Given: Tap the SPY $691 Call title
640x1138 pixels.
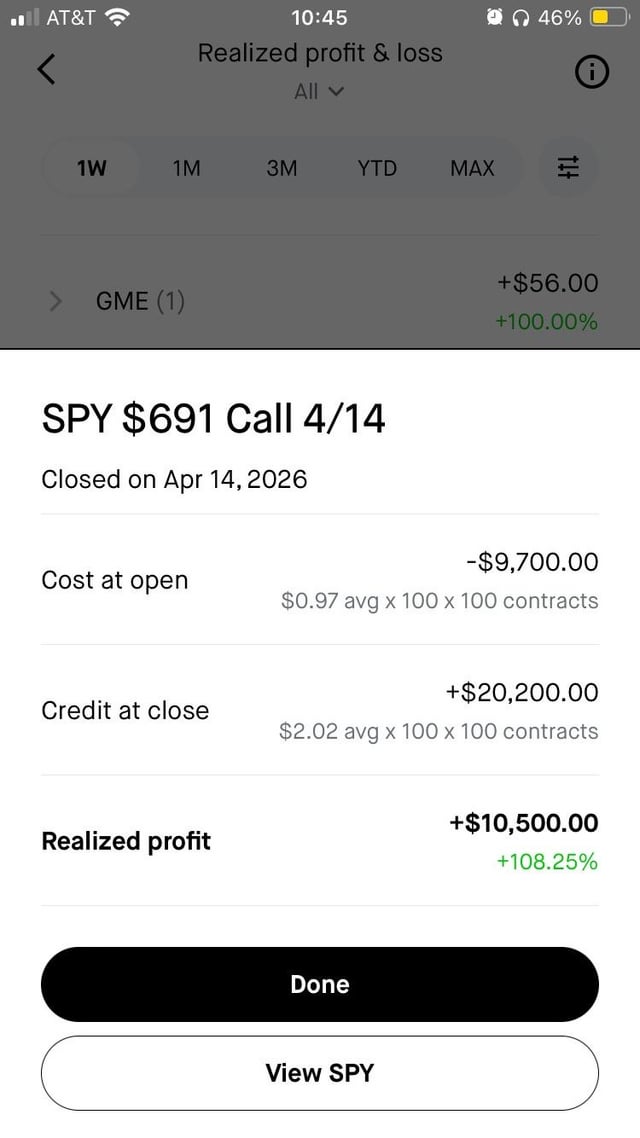Looking at the screenshot, I should [213, 418].
